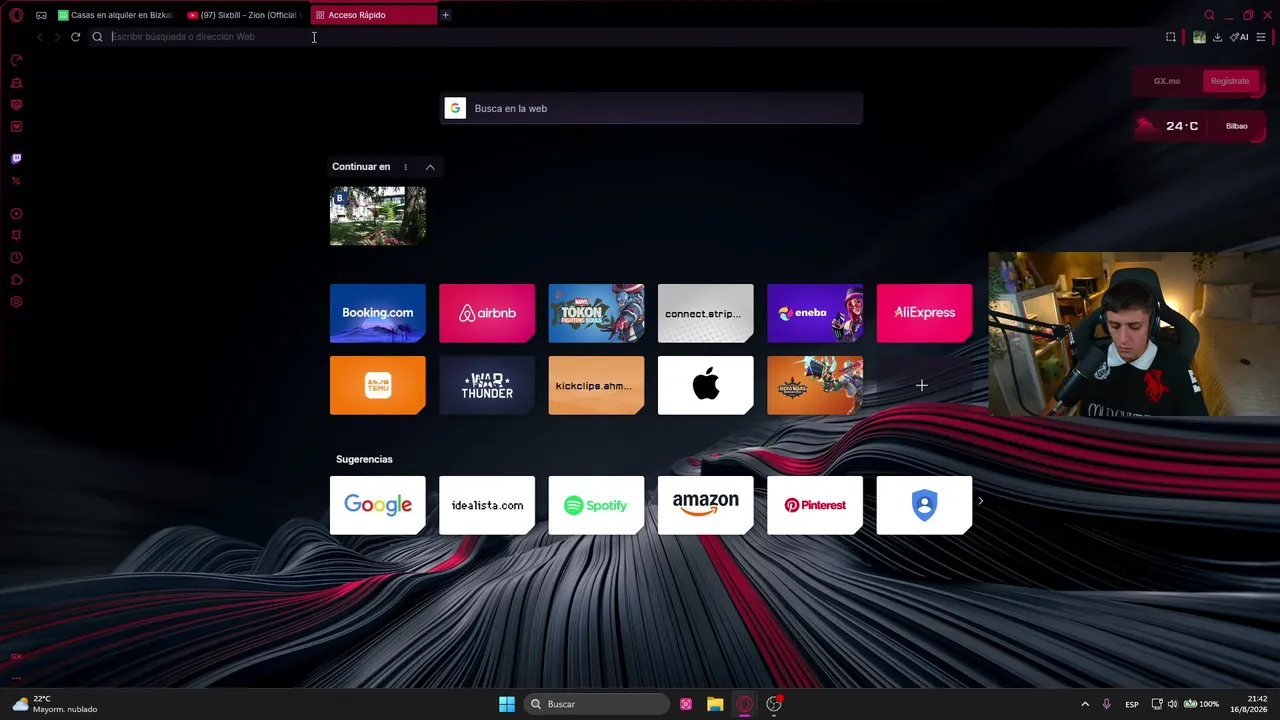Image resolution: width=1280 pixels, height=720 pixels.
Task: Open the GX Mods icon in sidebar
Action: (x=16, y=127)
